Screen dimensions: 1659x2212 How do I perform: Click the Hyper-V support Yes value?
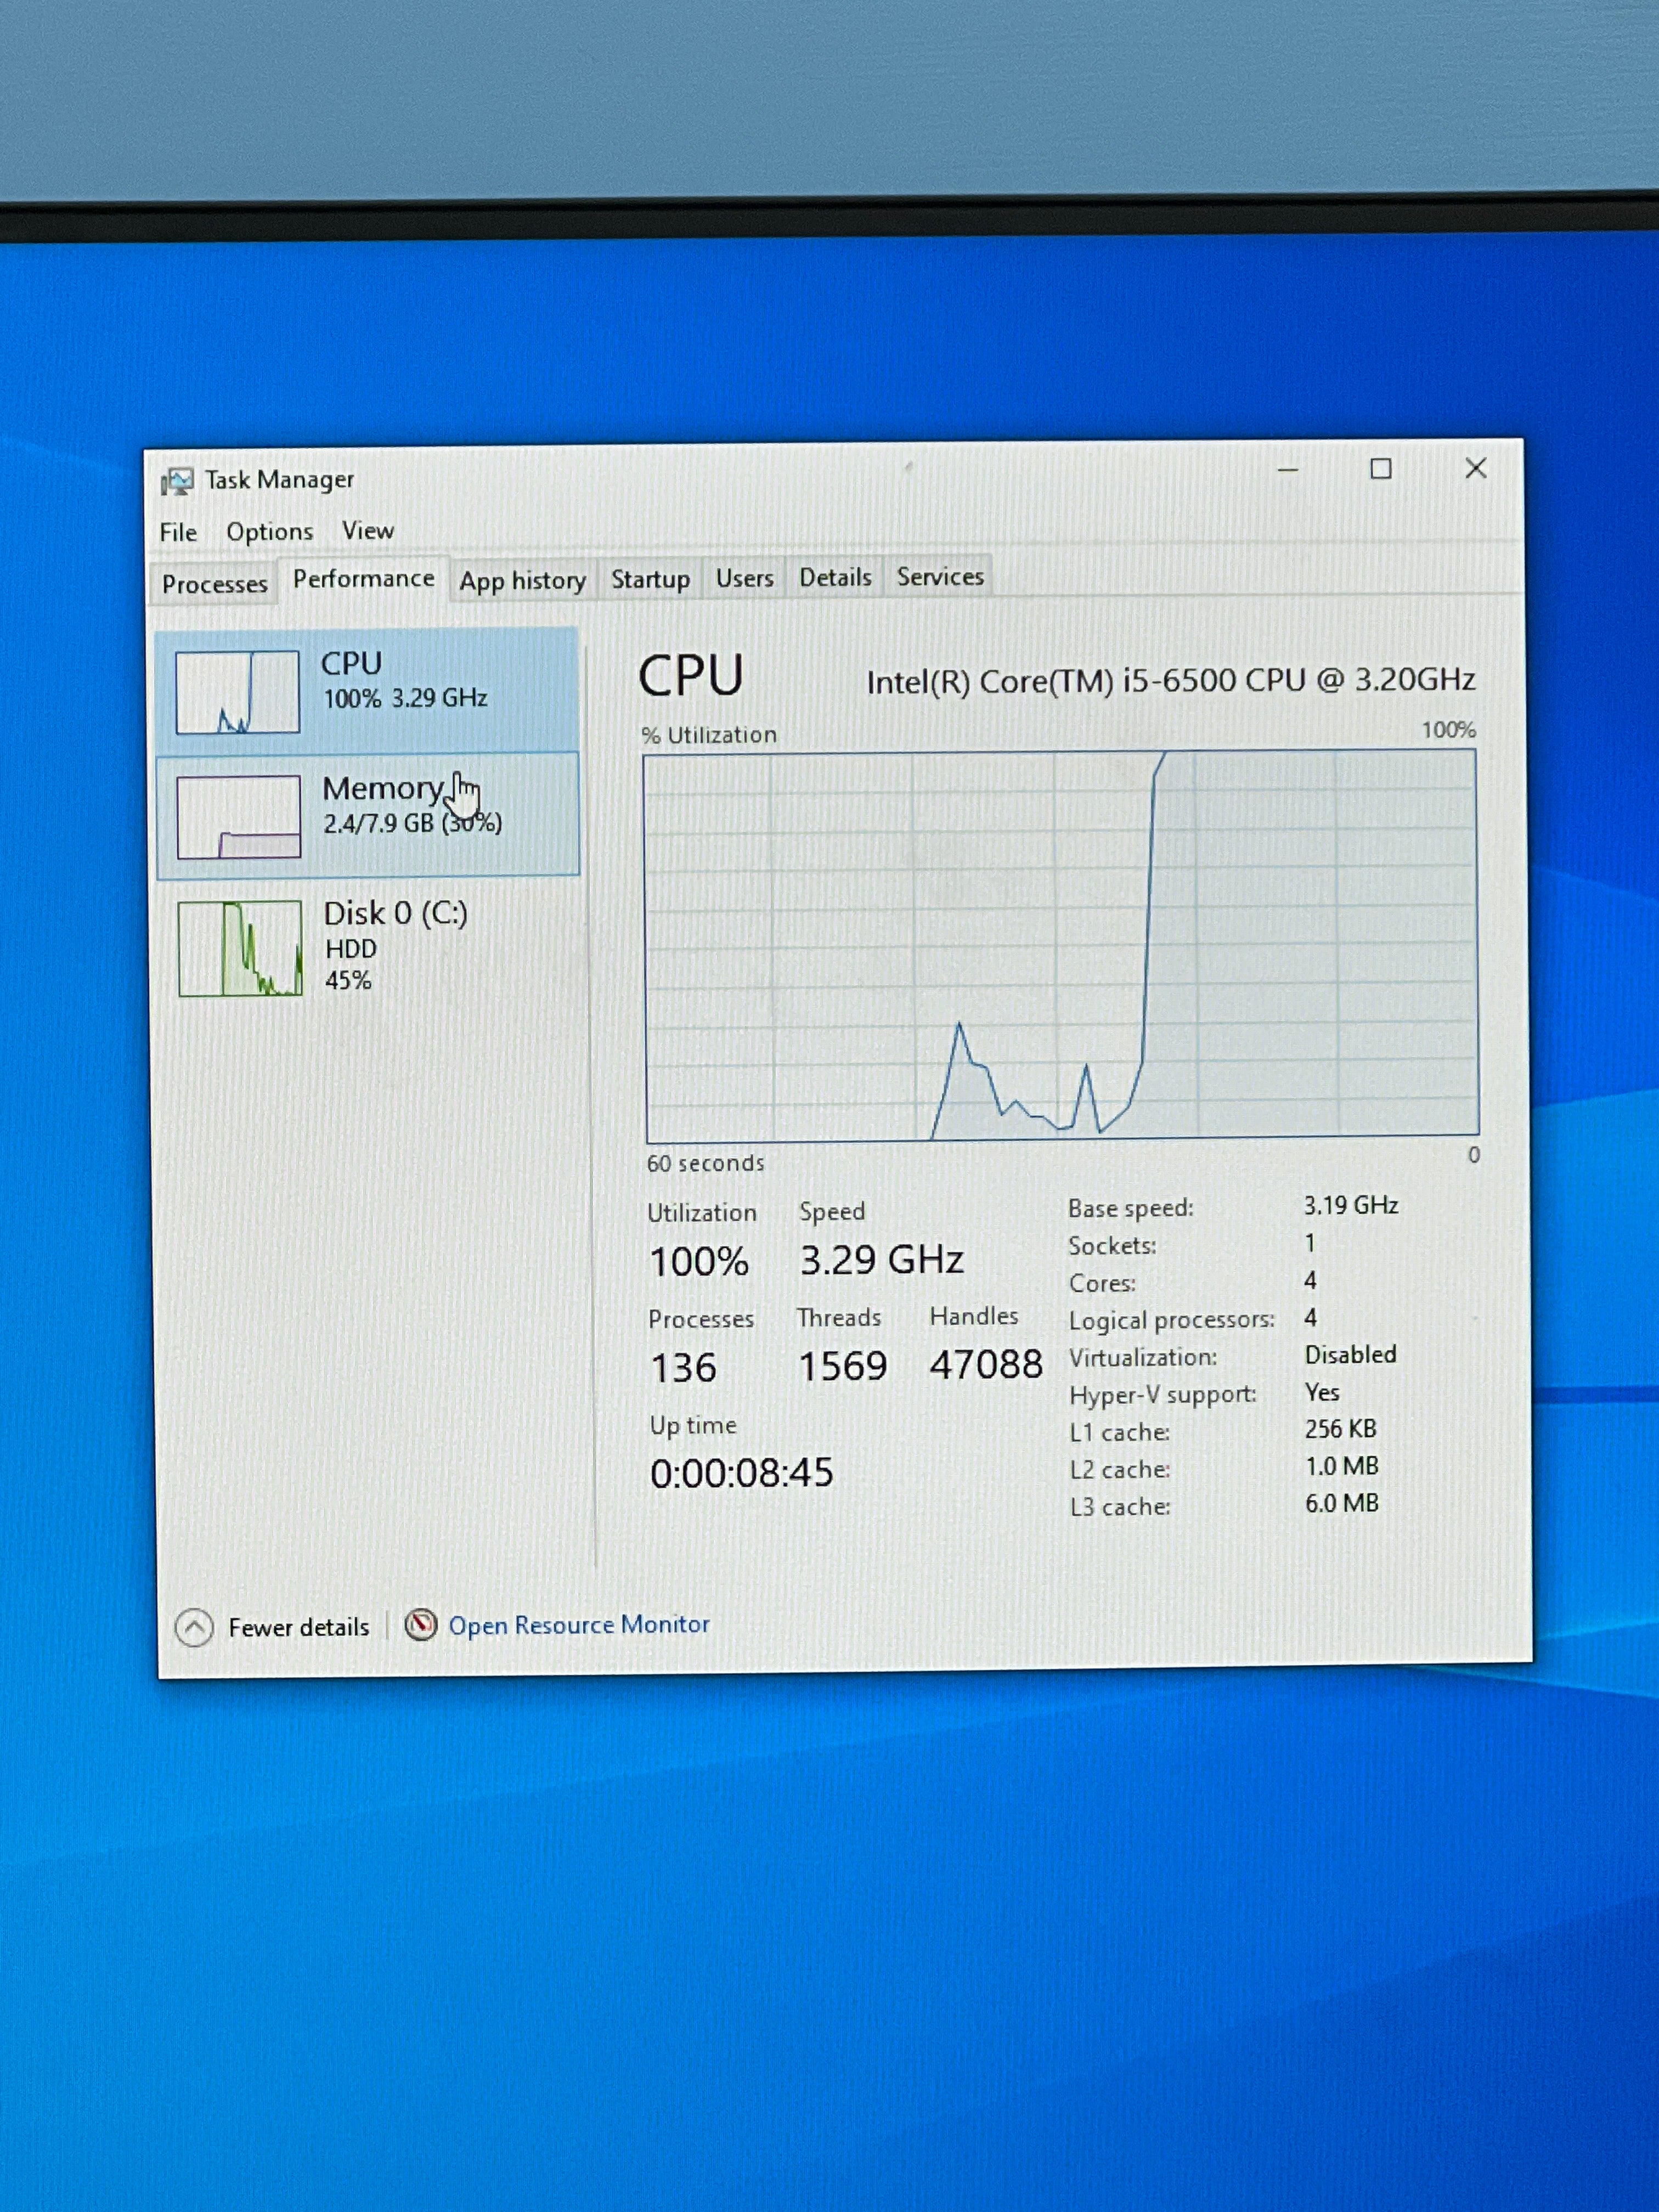1322,1392
